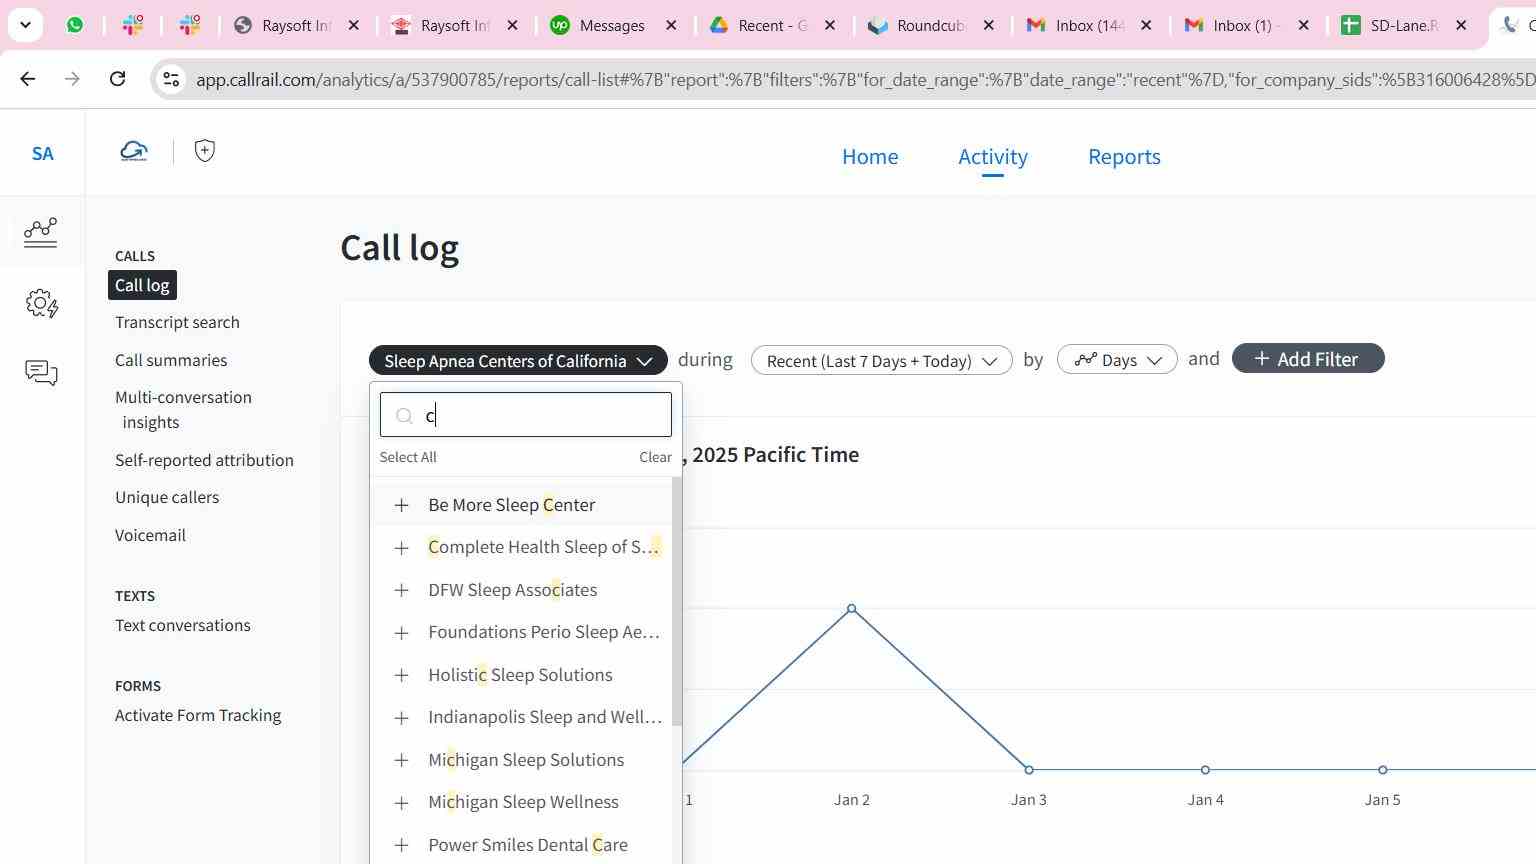Open Call log in sidebar
This screenshot has height=864, width=1536.
(x=142, y=285)
